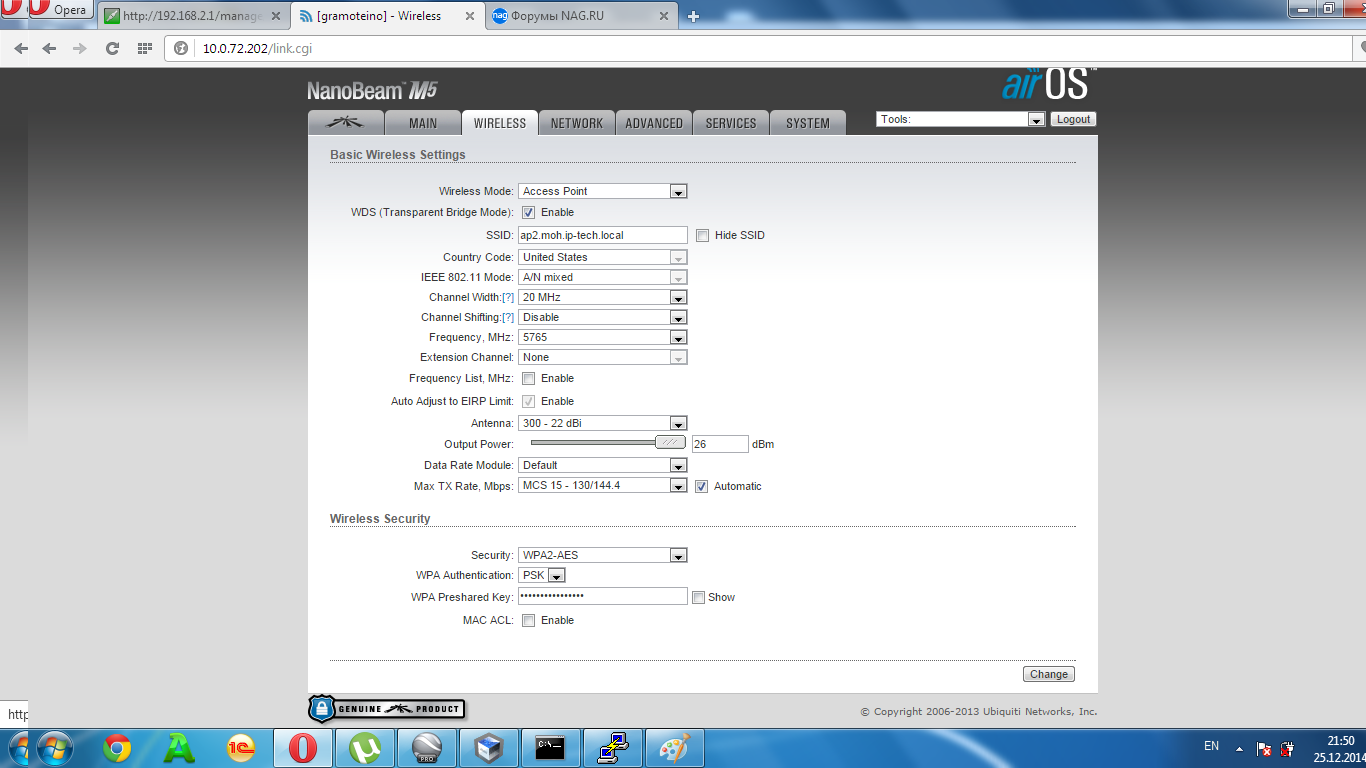Open the Windows Start menu

(x=53, y=747)
